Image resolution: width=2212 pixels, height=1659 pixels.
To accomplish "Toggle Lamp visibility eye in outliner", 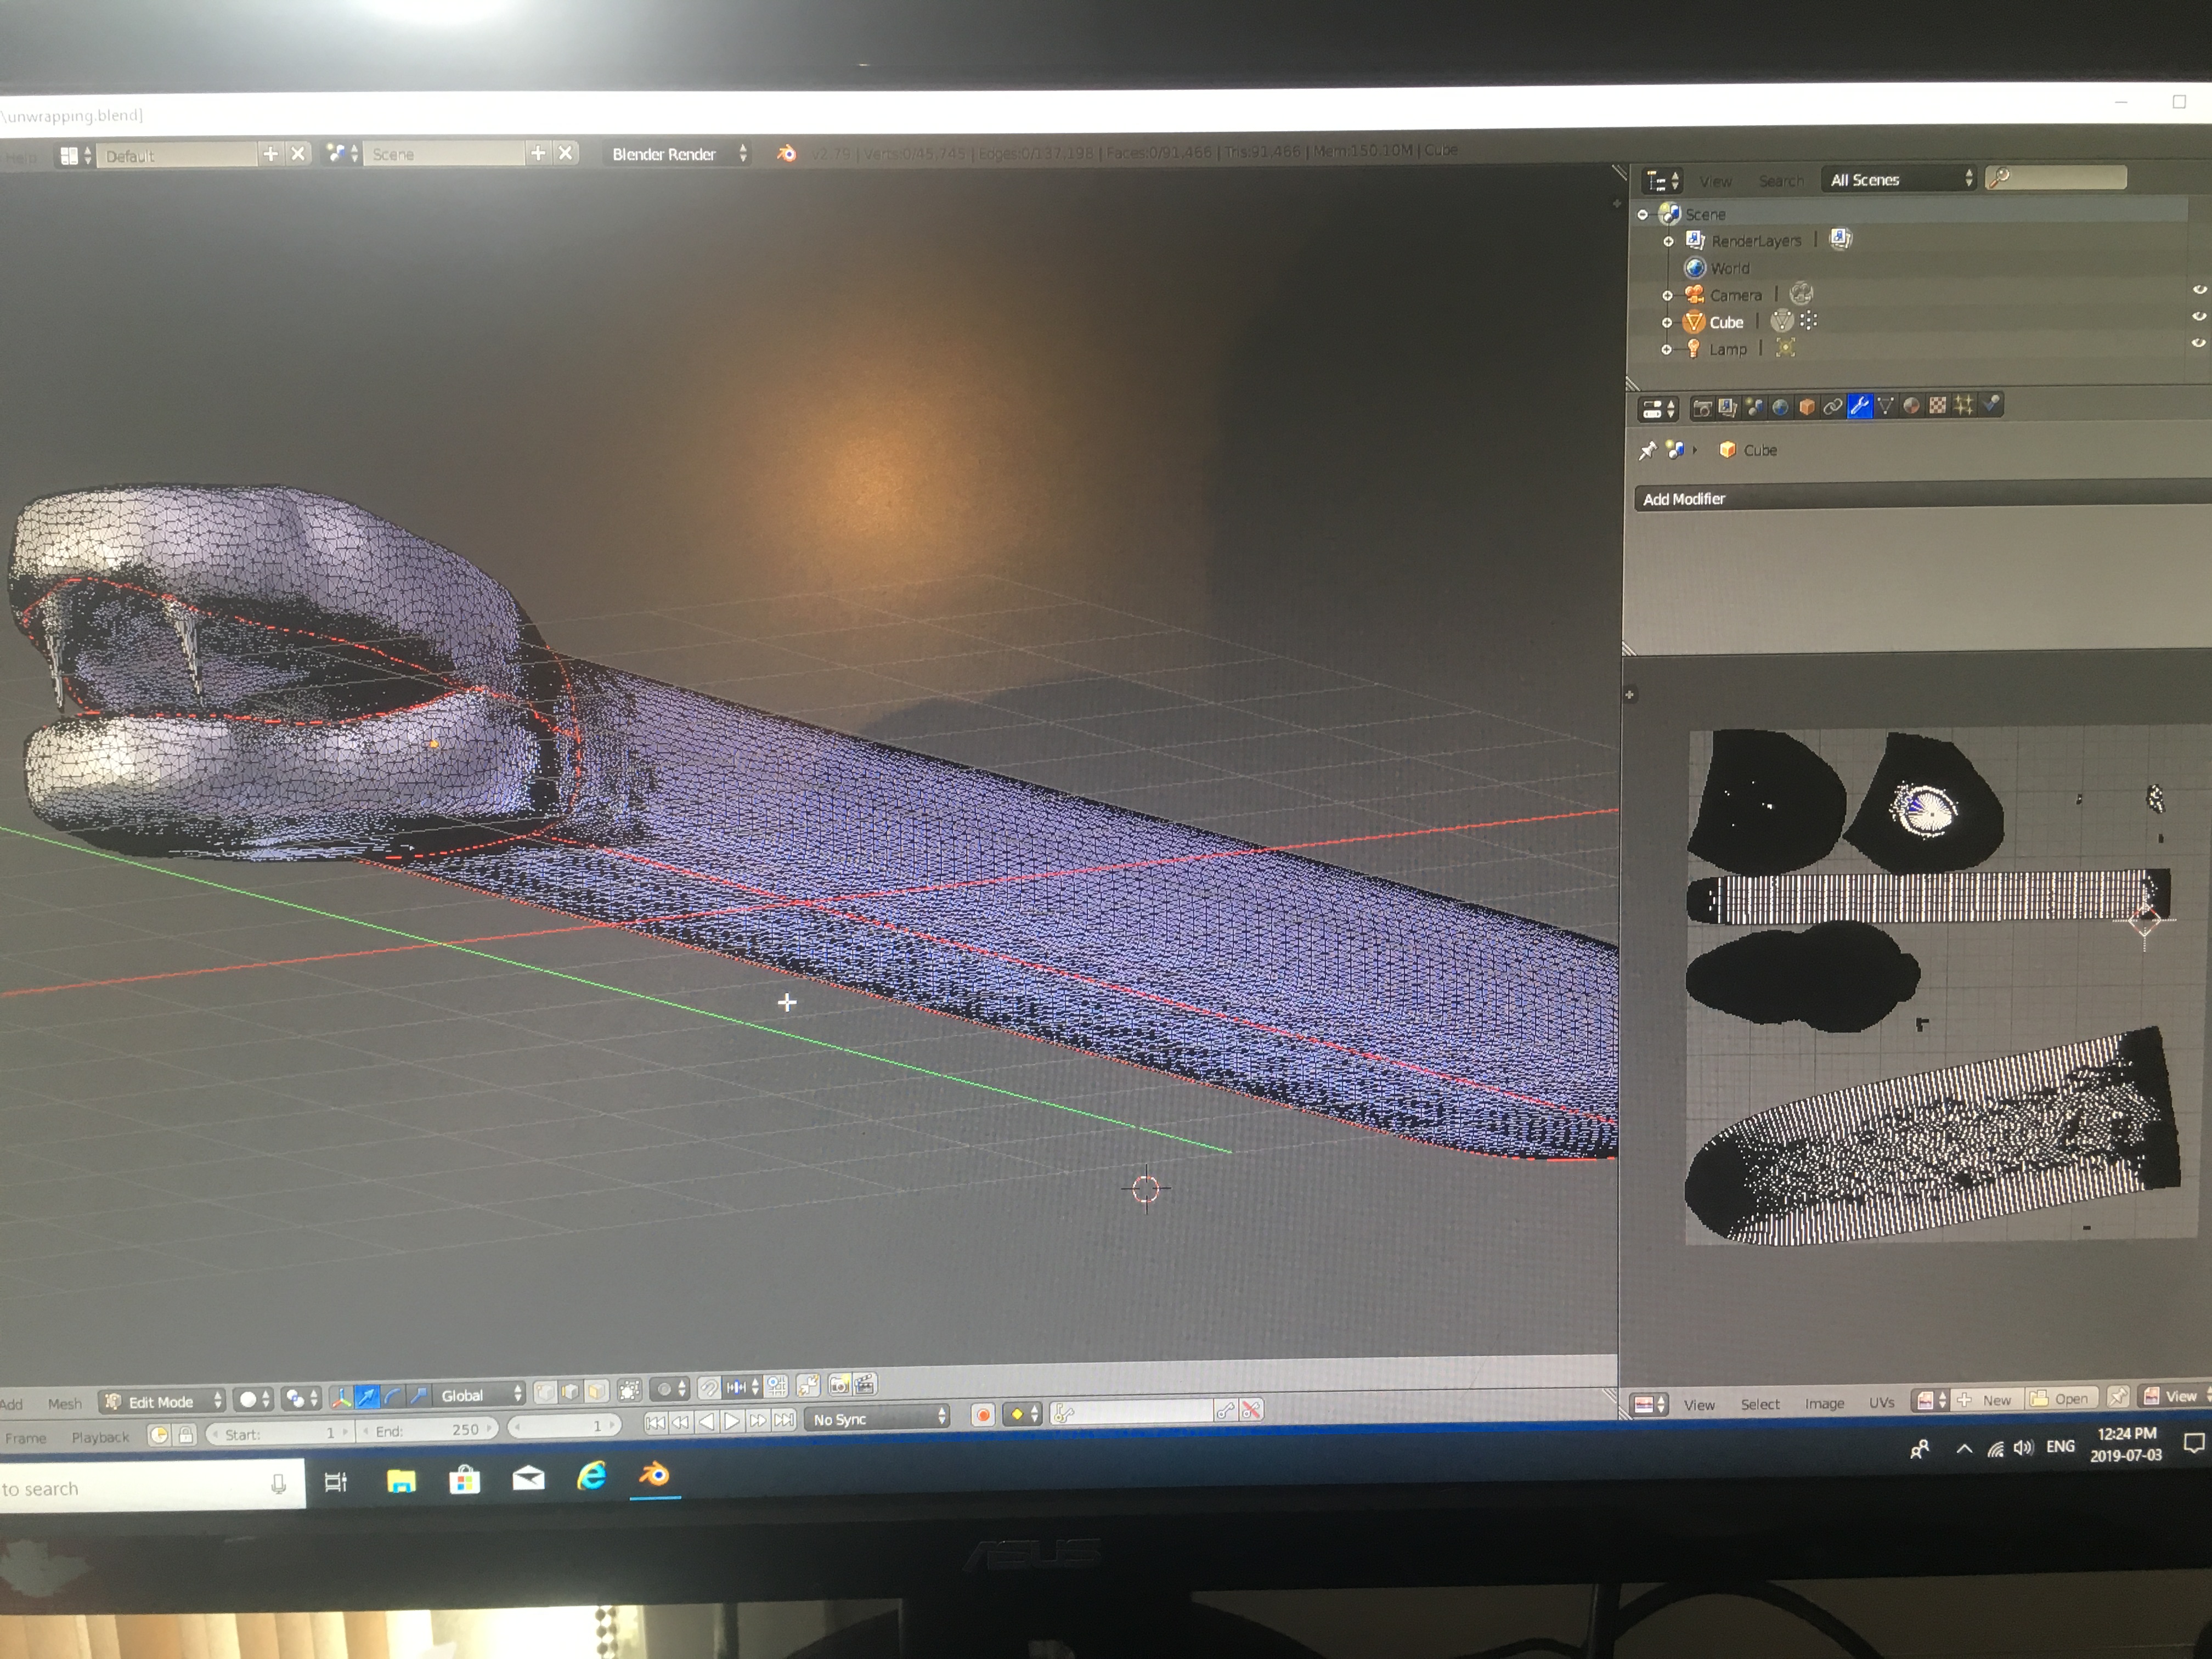I will click(x=2198, y=343).
